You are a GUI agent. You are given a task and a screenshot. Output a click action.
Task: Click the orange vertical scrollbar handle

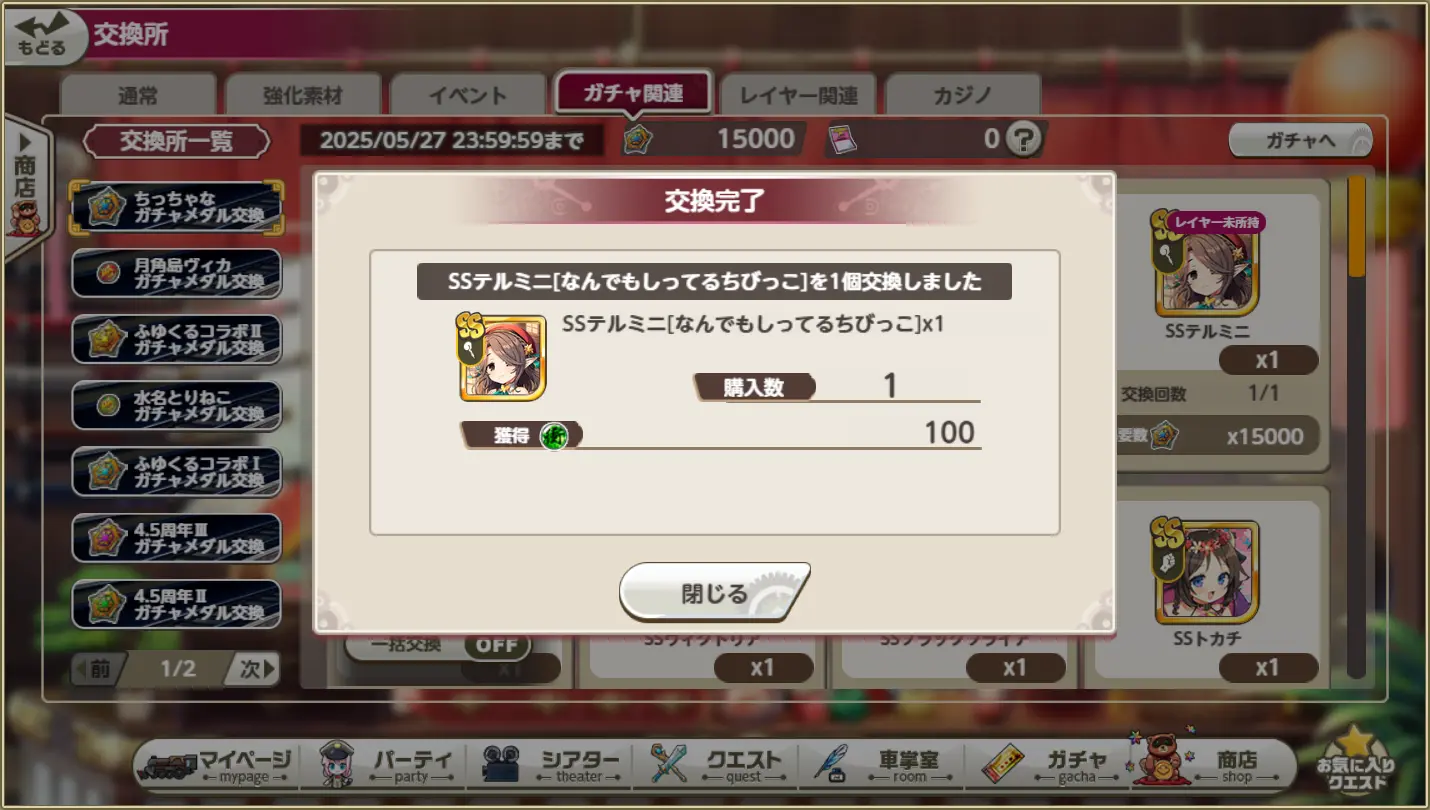(x=1356, y=225)
